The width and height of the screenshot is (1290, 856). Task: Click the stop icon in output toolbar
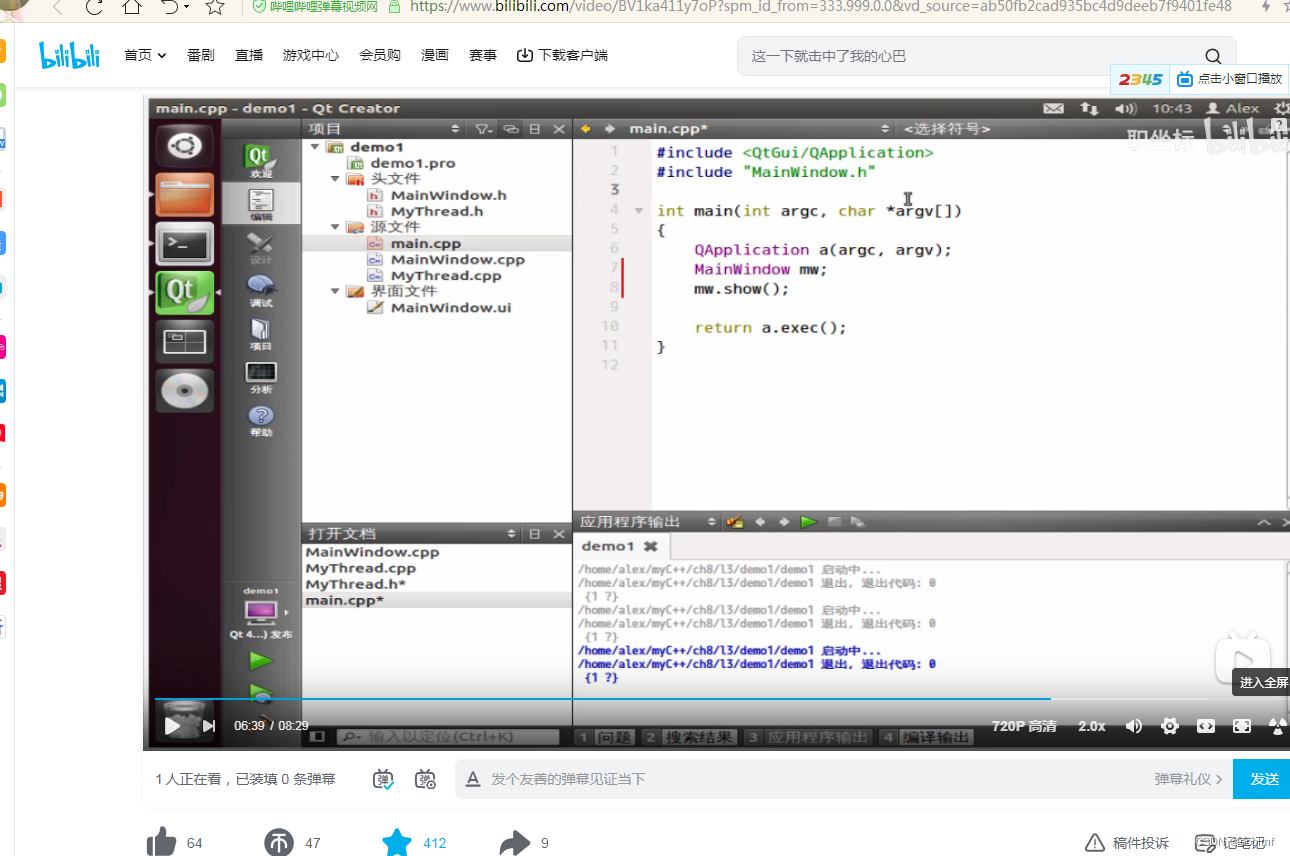click(x=834, y=522)
